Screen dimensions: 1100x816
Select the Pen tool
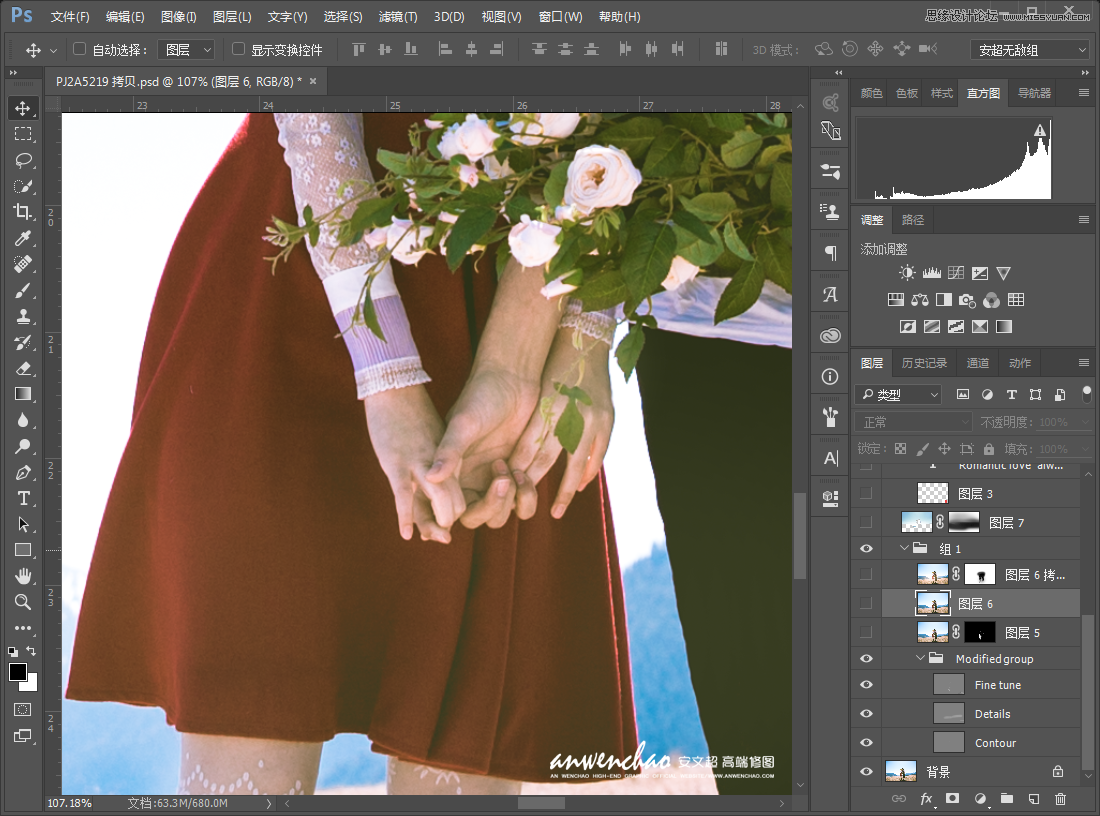click(22, 472)
